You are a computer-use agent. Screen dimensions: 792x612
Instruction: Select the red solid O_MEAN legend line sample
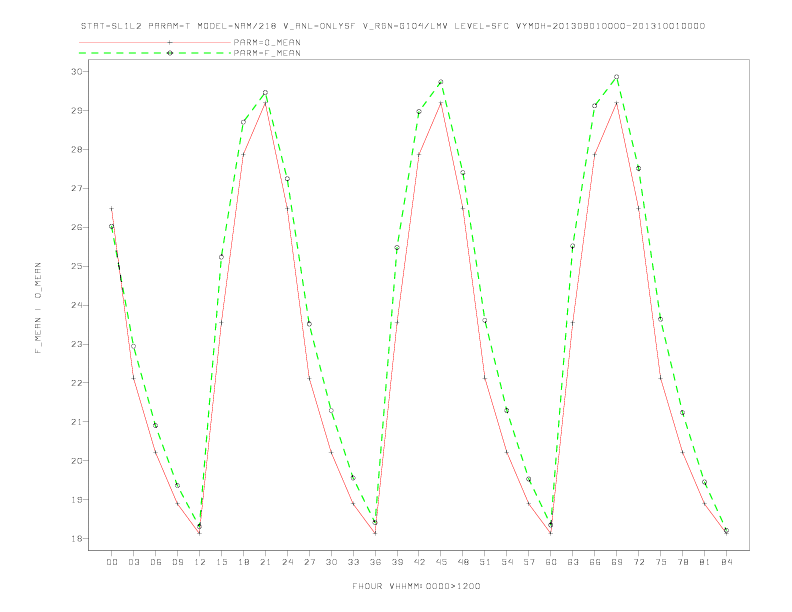point(155,42)
